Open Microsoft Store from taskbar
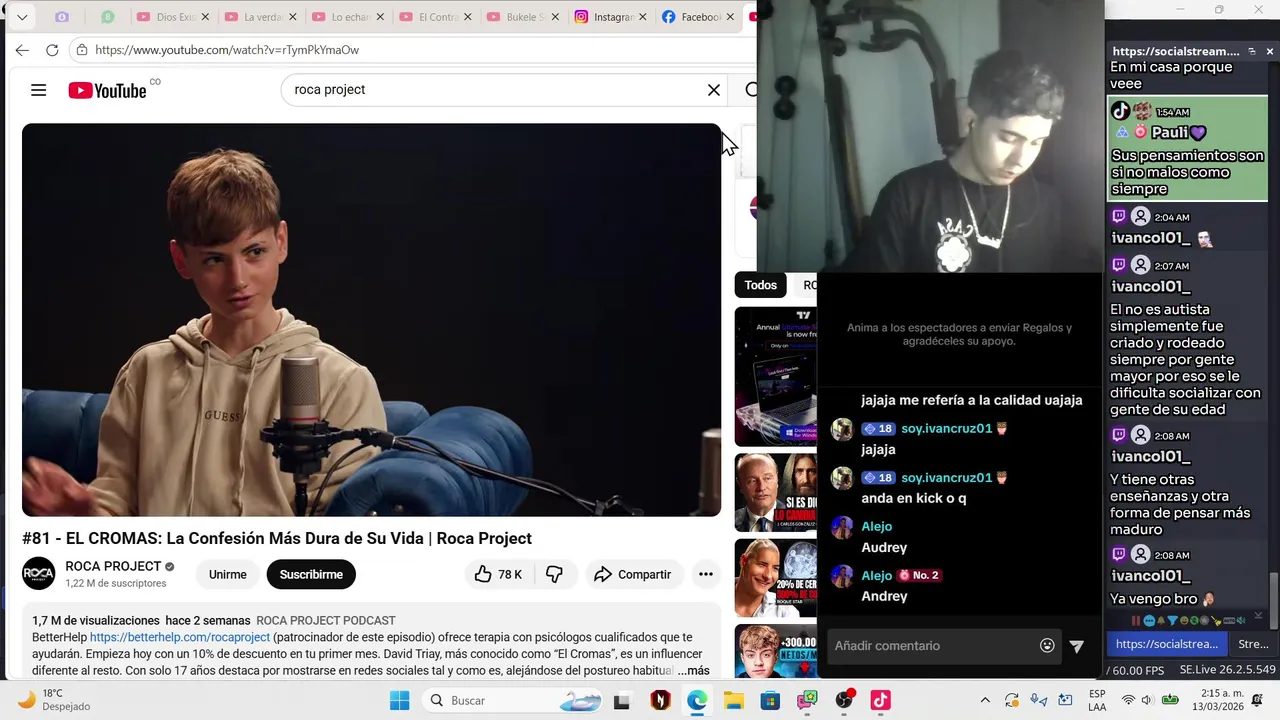This screenshot has width=1280, height=720. (x=770, y=700)
